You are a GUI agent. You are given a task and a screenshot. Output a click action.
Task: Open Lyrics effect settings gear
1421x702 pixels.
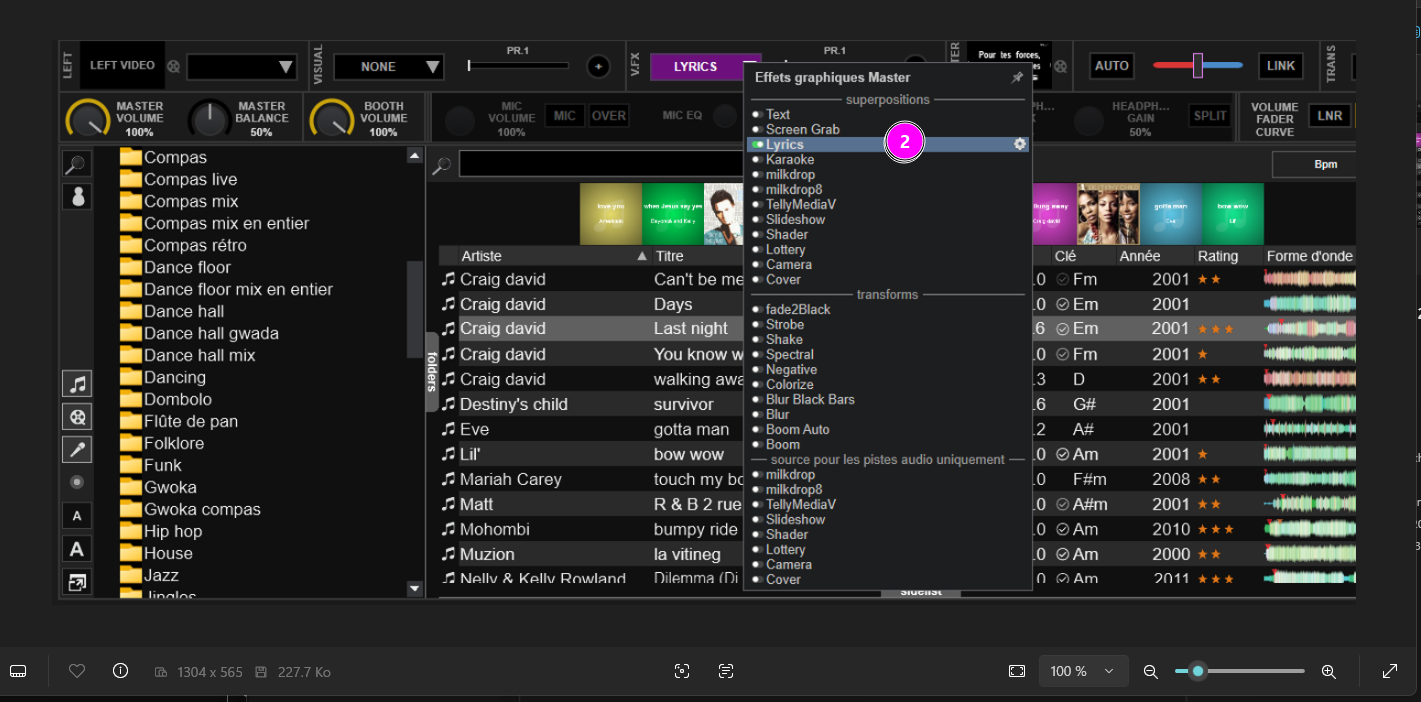click(x=1019, y=144)
